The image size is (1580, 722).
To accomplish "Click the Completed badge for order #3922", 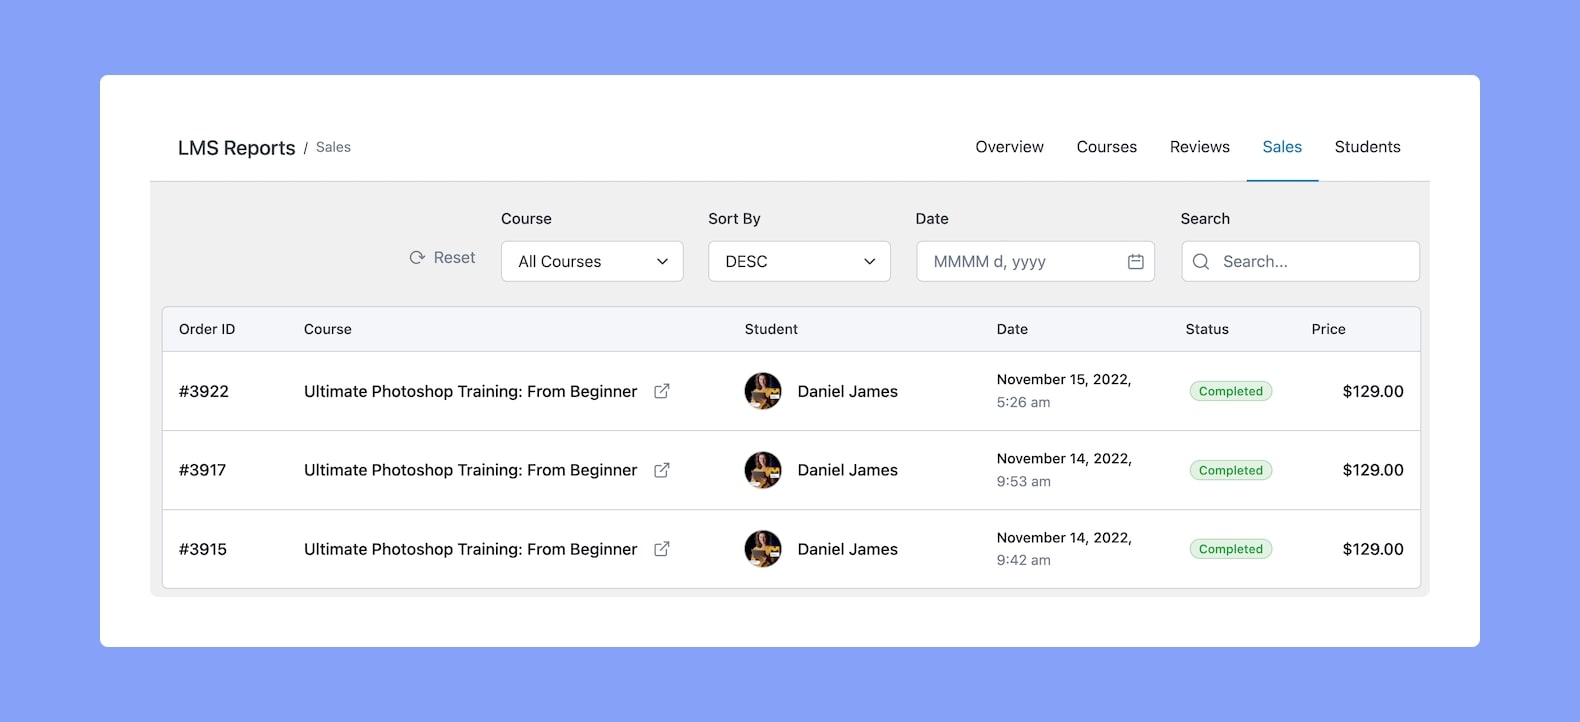I will click(x=1231, y=391).
